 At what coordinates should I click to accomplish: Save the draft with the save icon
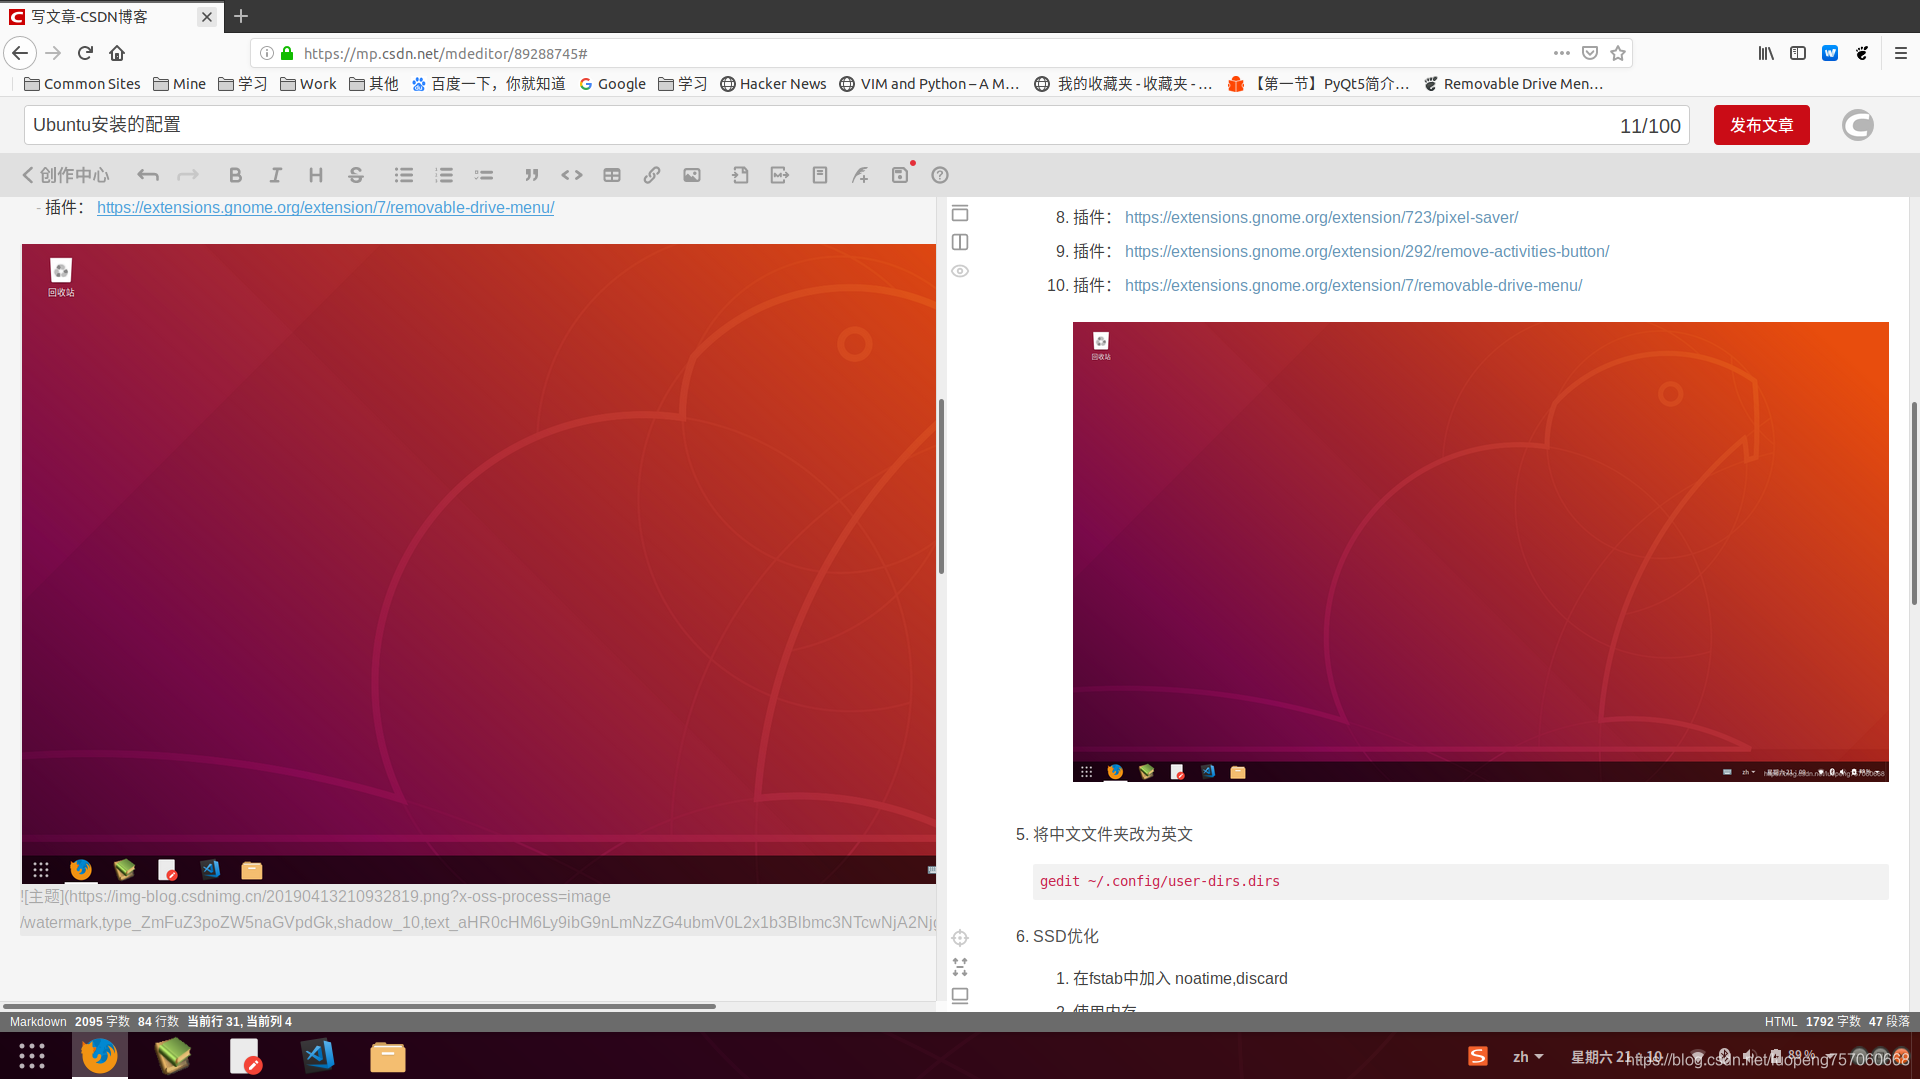pos(900,175)
